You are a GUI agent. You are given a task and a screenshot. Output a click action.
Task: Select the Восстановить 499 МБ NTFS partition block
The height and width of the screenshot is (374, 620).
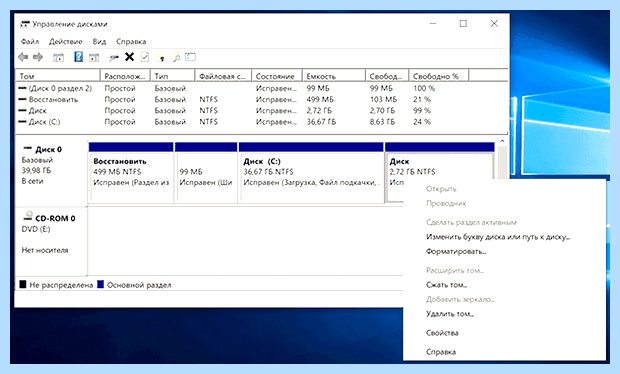[x=131, y=173]
